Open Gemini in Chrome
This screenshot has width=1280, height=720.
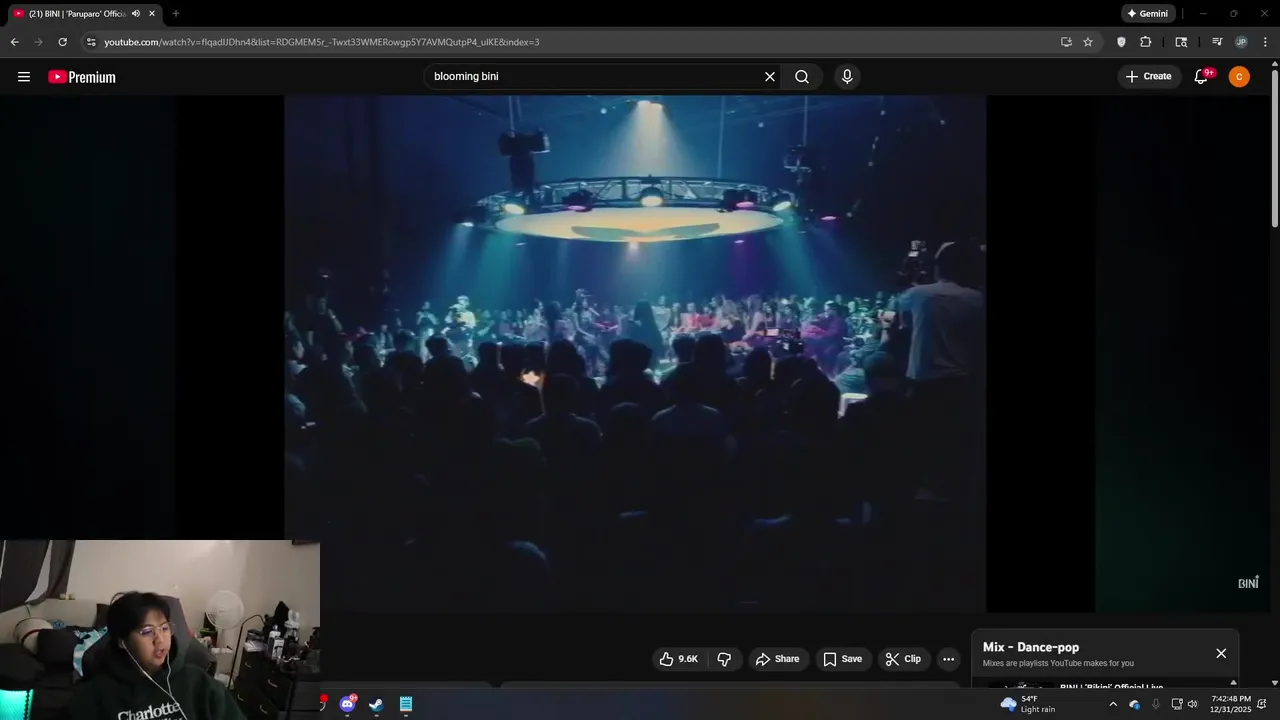pyautogui.click(x=1148, y=14)
